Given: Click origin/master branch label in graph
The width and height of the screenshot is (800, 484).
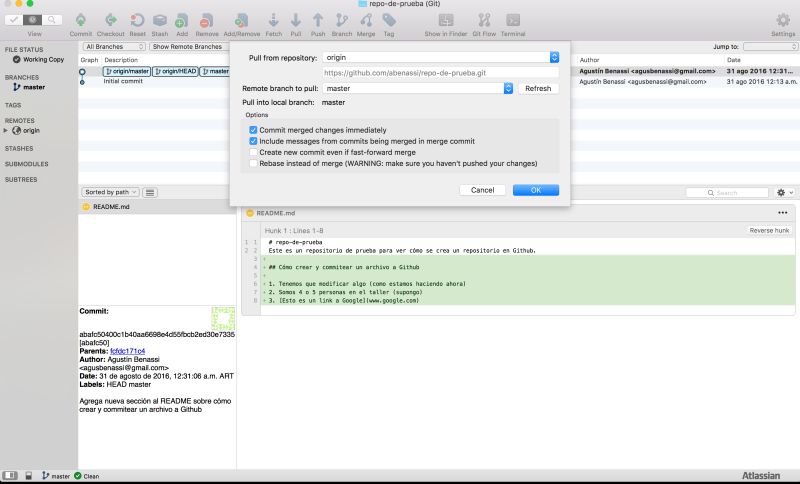Looking at the screenshot, I should point(127,71).
